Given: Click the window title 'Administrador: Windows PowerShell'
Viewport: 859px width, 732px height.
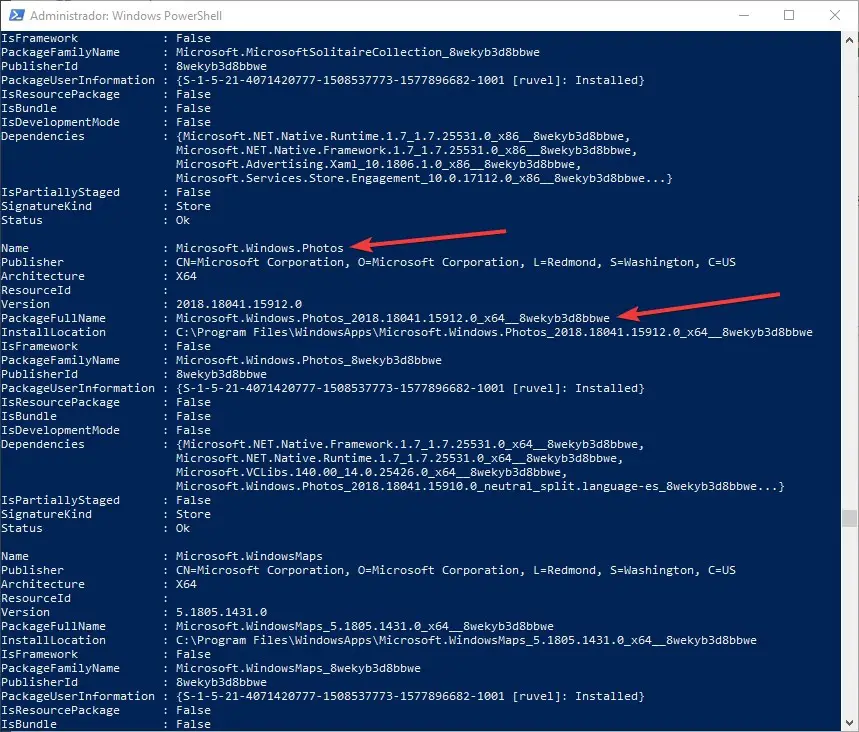Looking at the screenshot, I should pyautogui.click(x=126, y=16).
